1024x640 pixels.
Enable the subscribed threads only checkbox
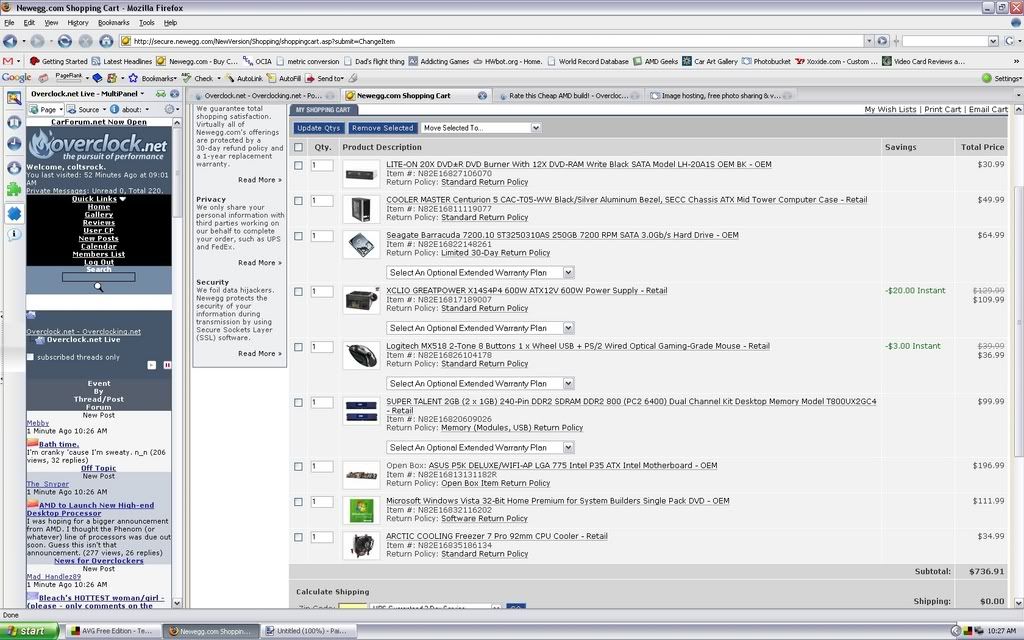tap(30, 357)
